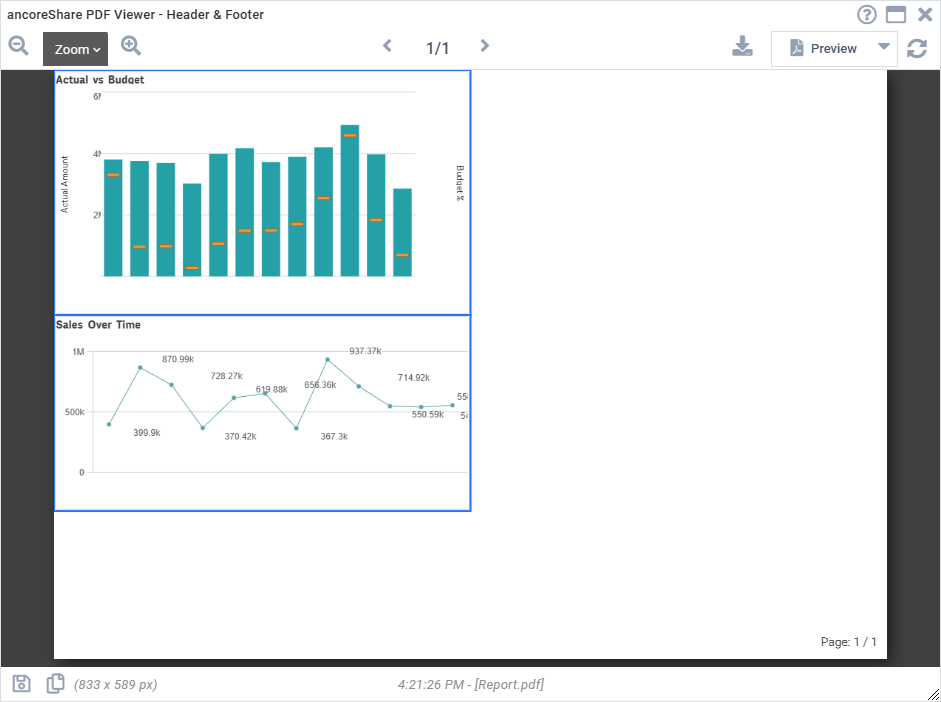Click the copy icon in status bar
This screenshot has height=702, width=941.
tap(55, 683)
